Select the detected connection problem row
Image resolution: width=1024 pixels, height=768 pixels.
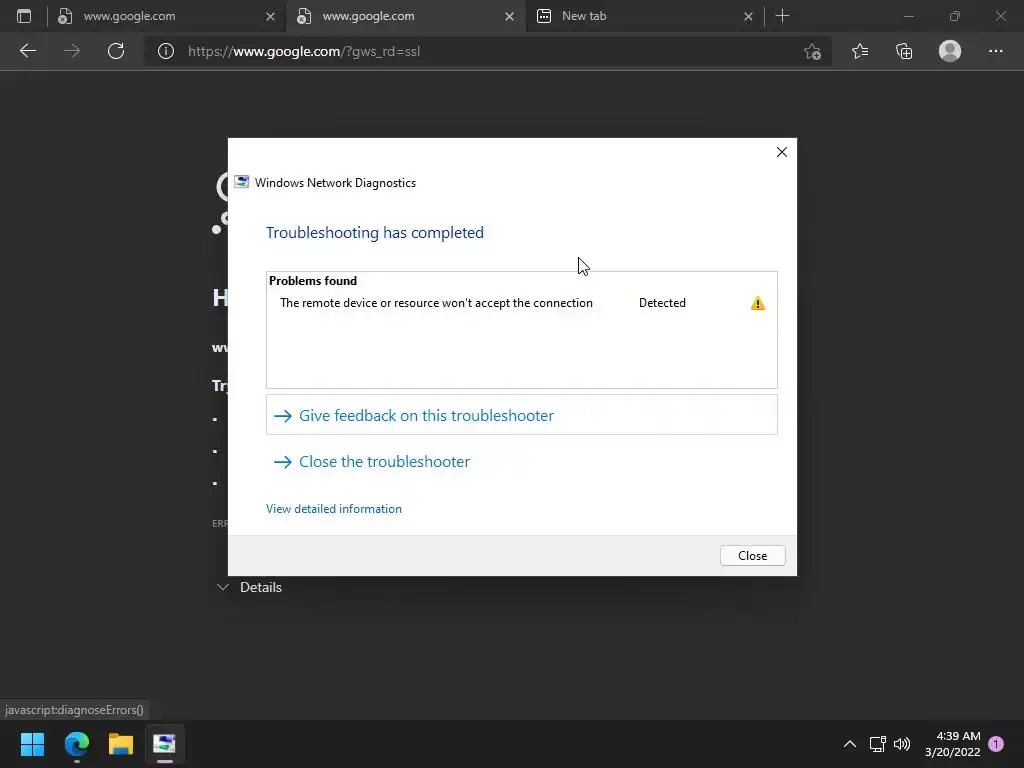click(x=522, y=303)
